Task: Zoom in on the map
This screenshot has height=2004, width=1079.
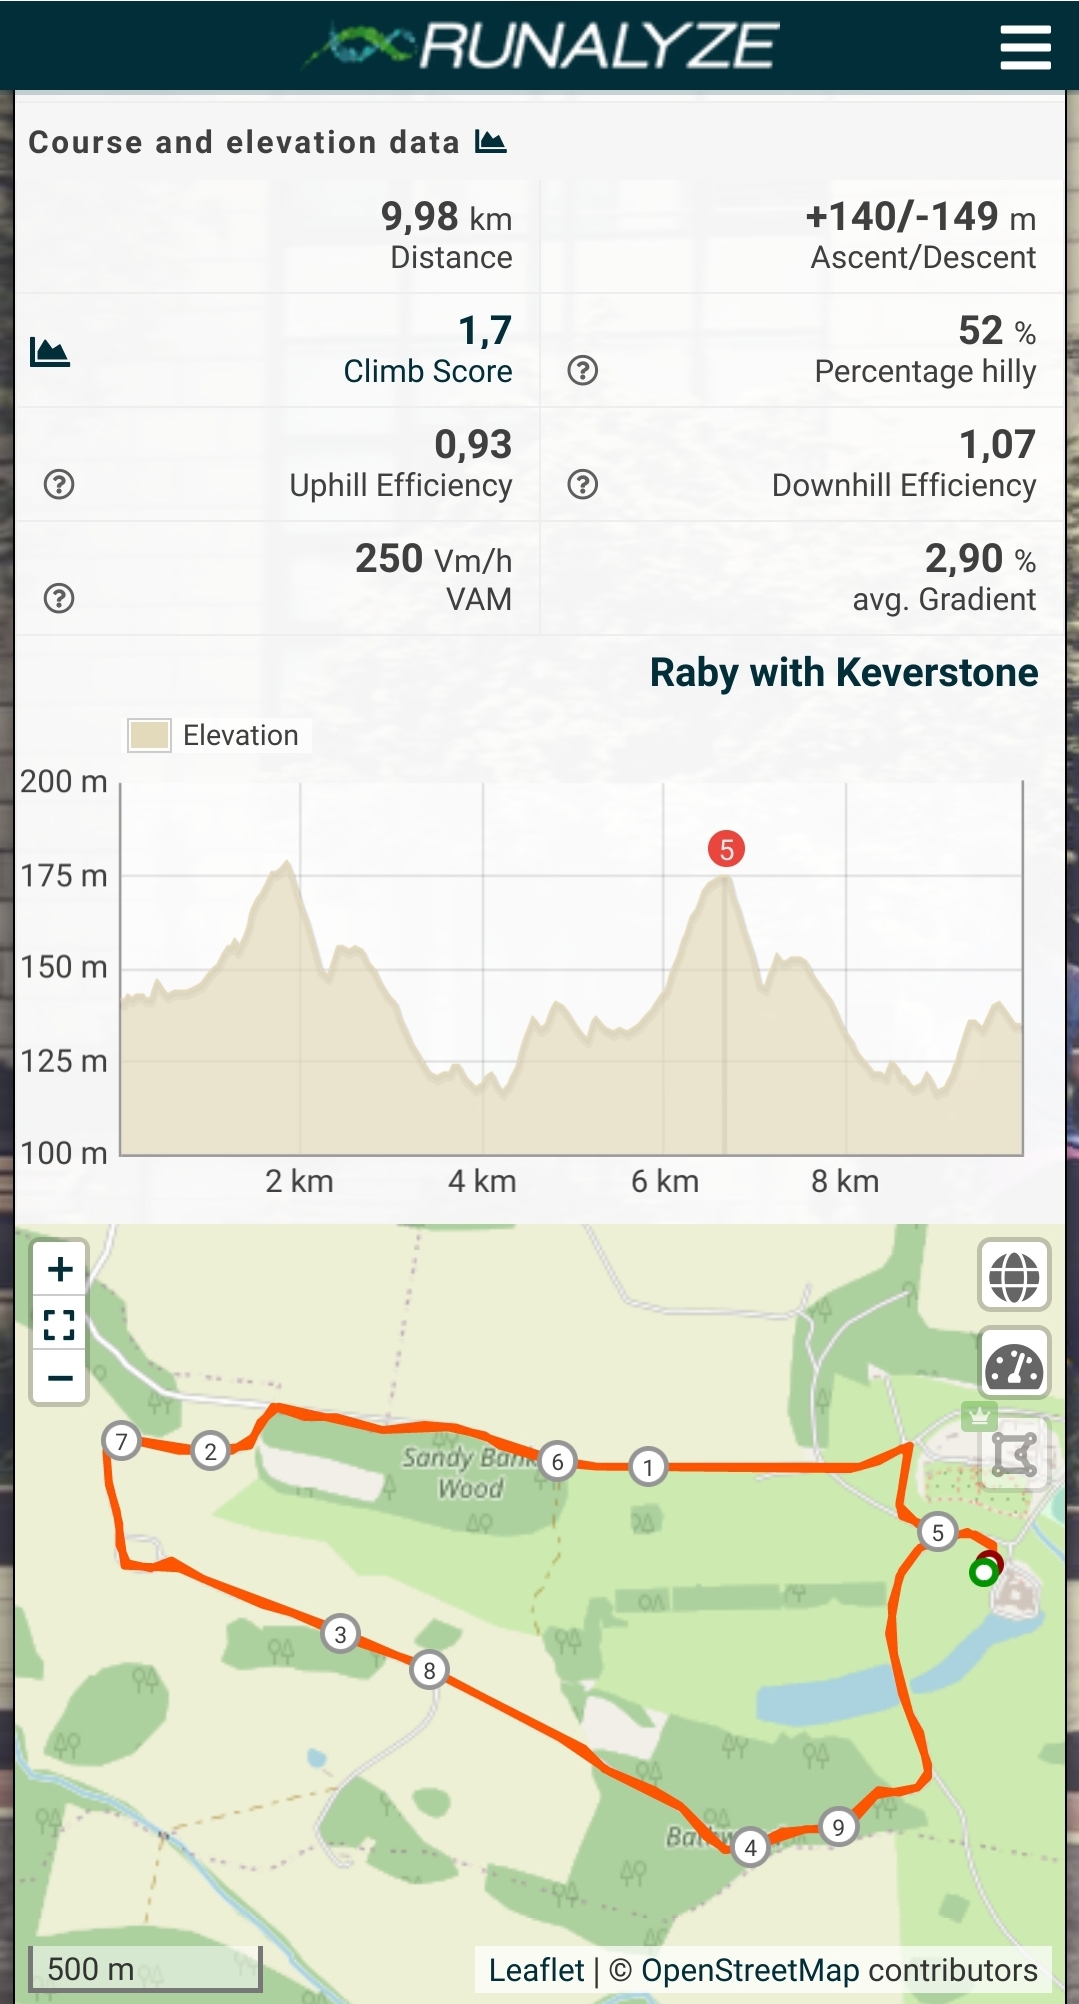Action: [60, 1270]
